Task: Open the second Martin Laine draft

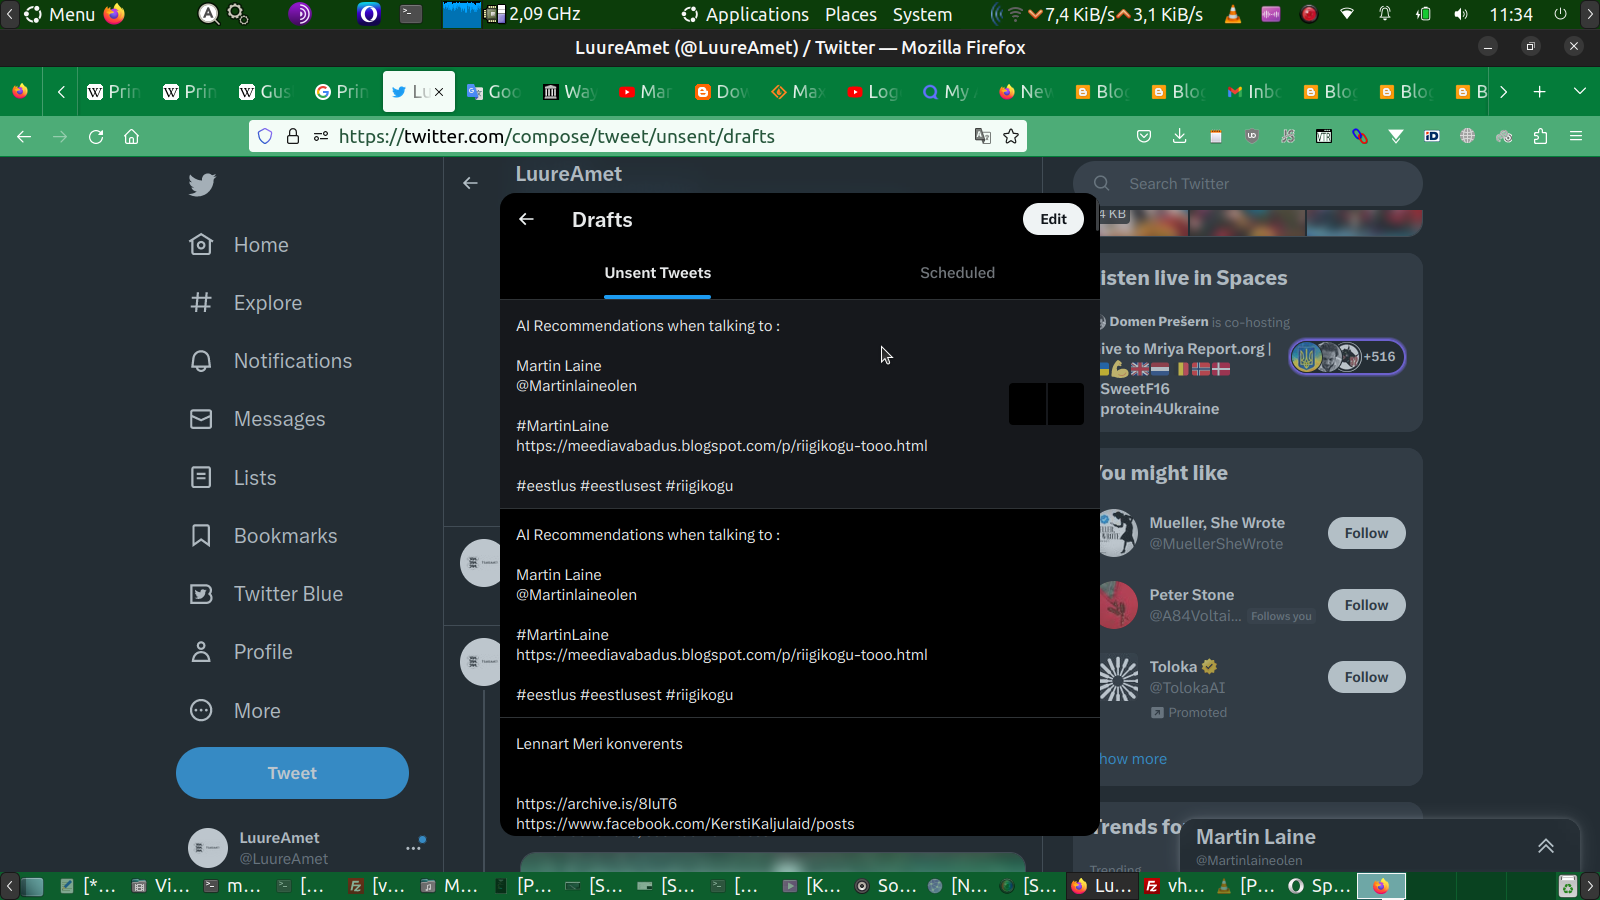Action: click(x=800, y=613)
